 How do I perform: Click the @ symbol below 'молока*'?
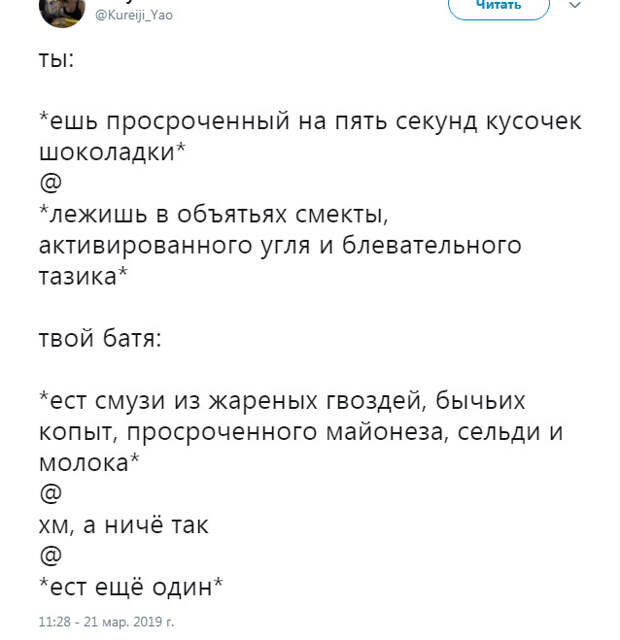(51, 493)
